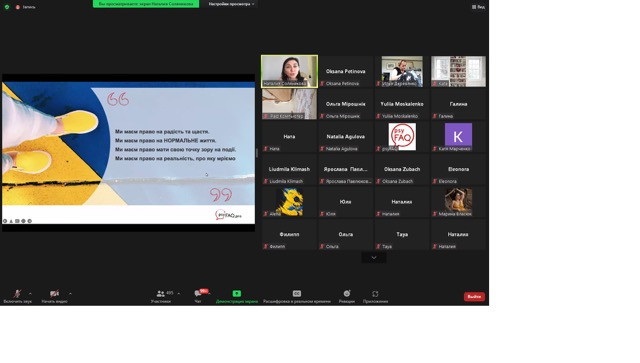Expand video options arrow beside camera
The height and width of the screenshot is (363, 640).
tap(70, 294)
